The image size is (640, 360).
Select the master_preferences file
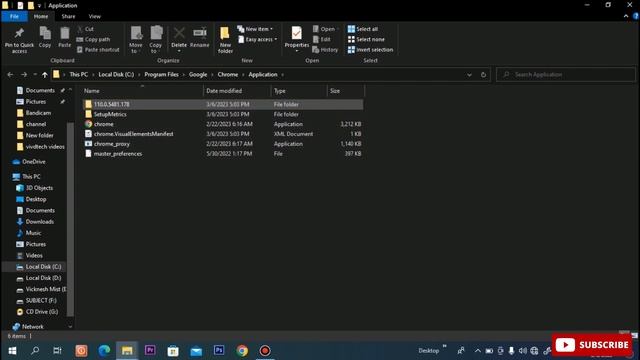(x=223, y=153)
